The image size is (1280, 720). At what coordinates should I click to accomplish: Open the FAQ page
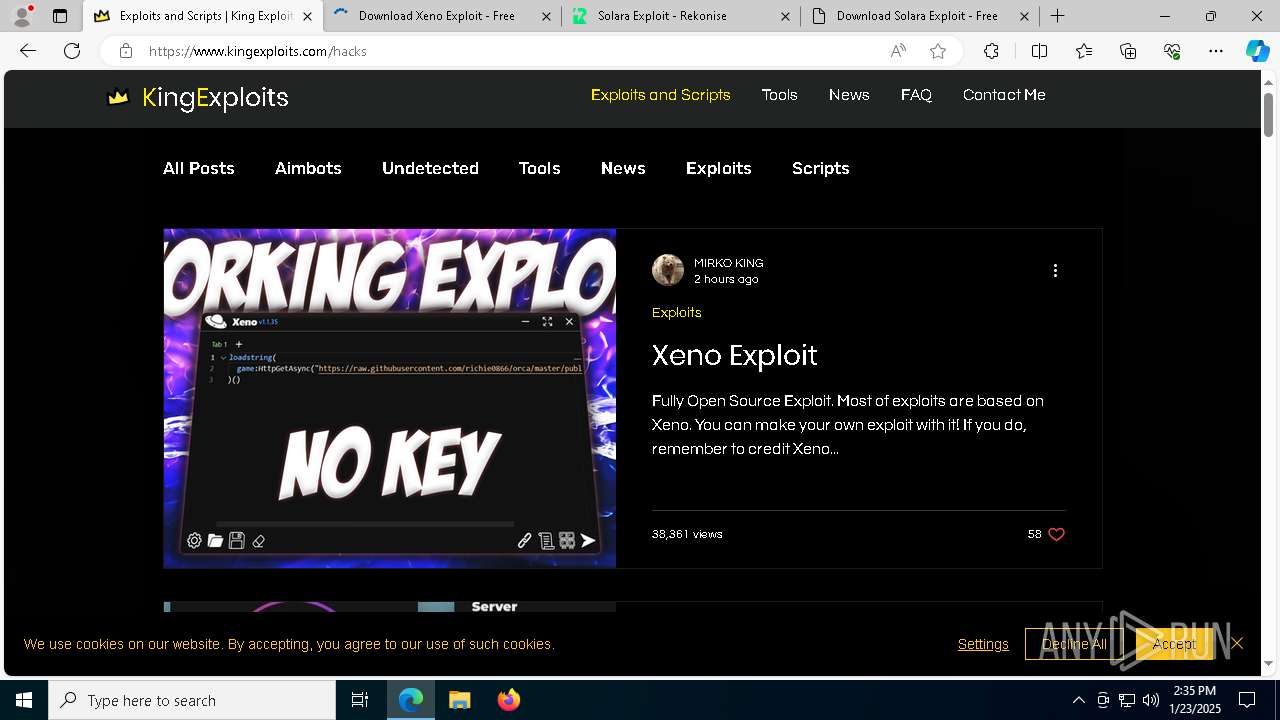916,95
